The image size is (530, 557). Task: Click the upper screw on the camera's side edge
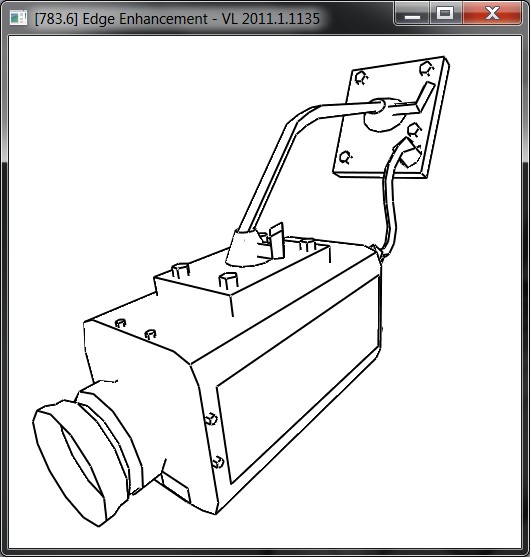pos(211,419)
